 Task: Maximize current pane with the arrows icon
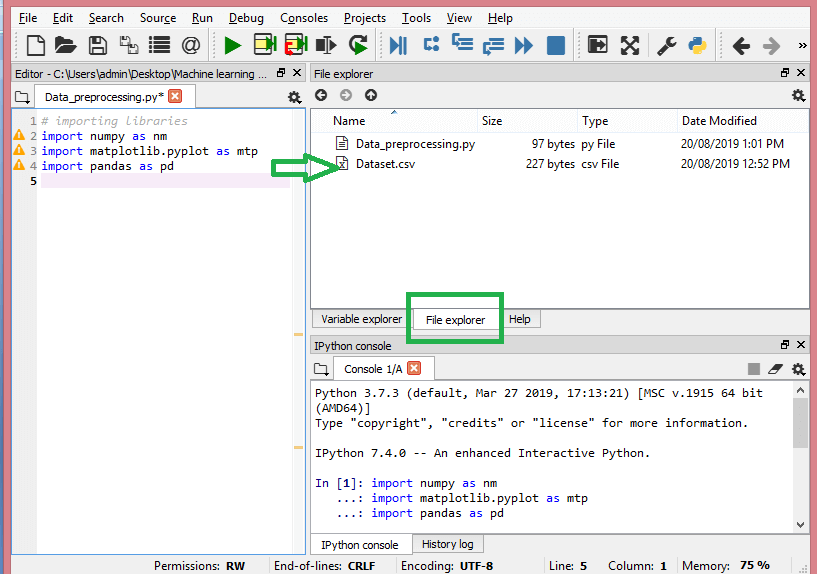[x=630, y=45]
